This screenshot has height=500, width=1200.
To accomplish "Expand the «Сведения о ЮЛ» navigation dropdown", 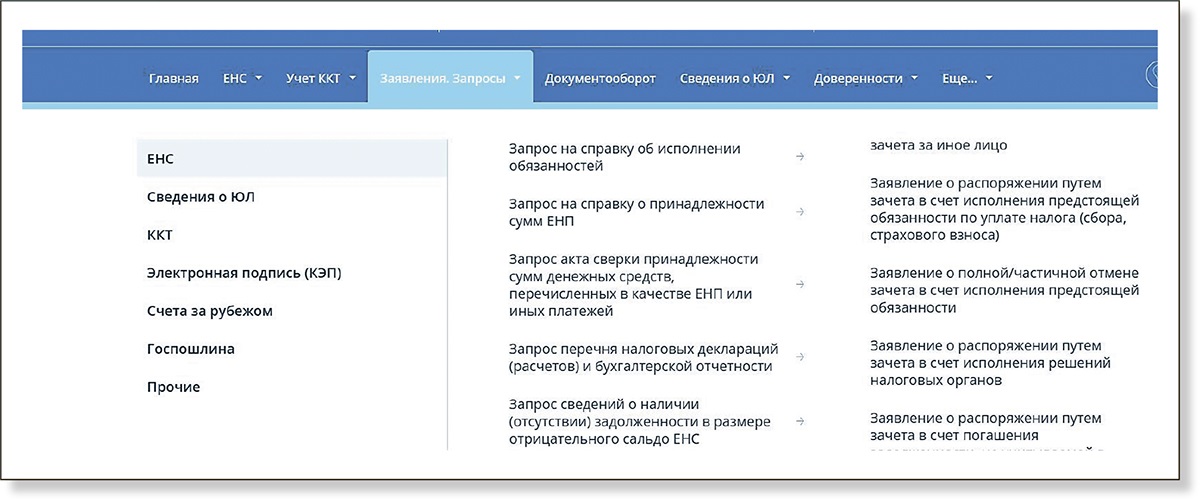I will pyautogui.click(x=735, y=78).
